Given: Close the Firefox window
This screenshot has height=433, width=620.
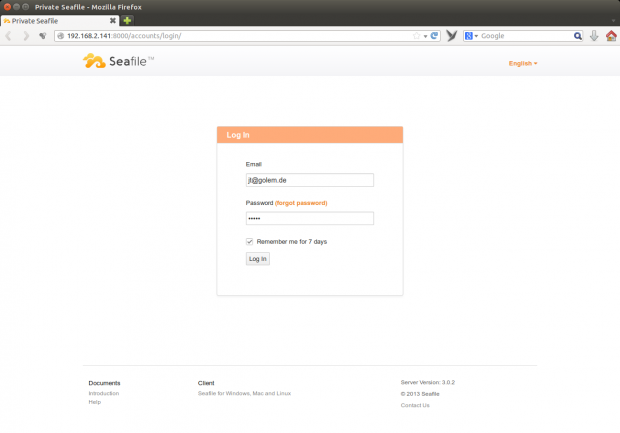Looking at the screenshot, I should tap(7, 7).
